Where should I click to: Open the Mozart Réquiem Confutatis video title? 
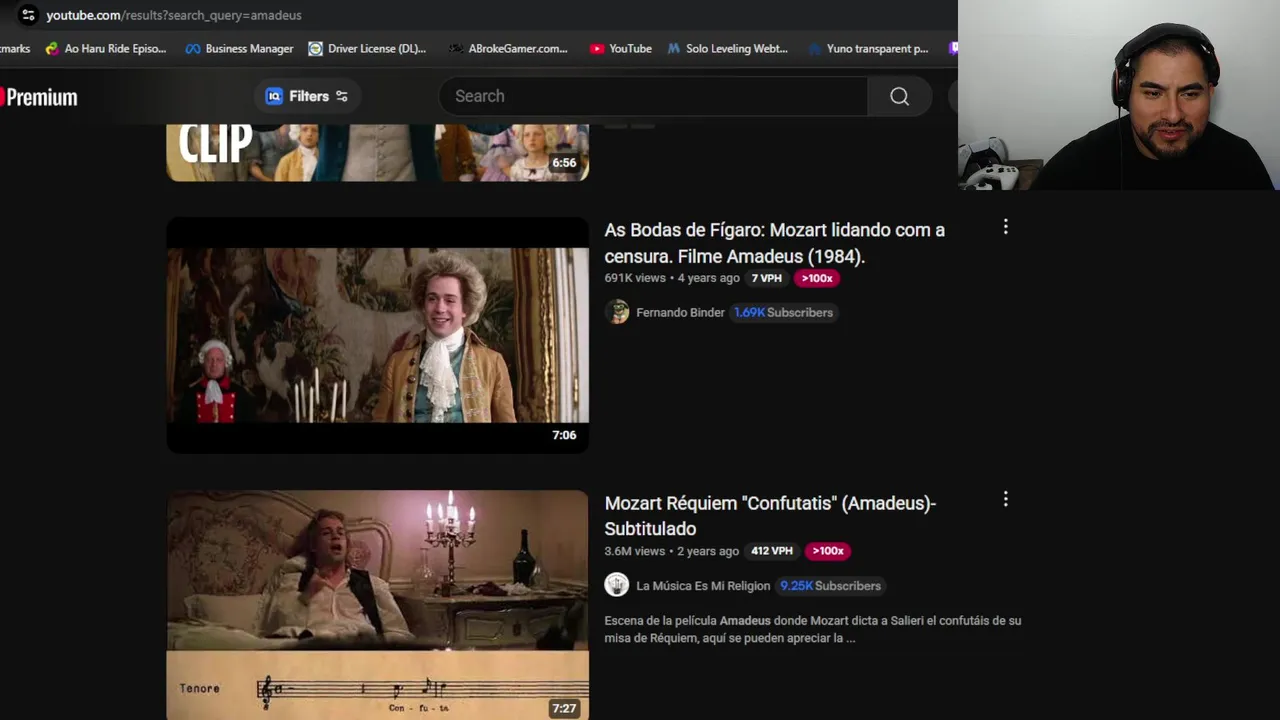(770, 516)
